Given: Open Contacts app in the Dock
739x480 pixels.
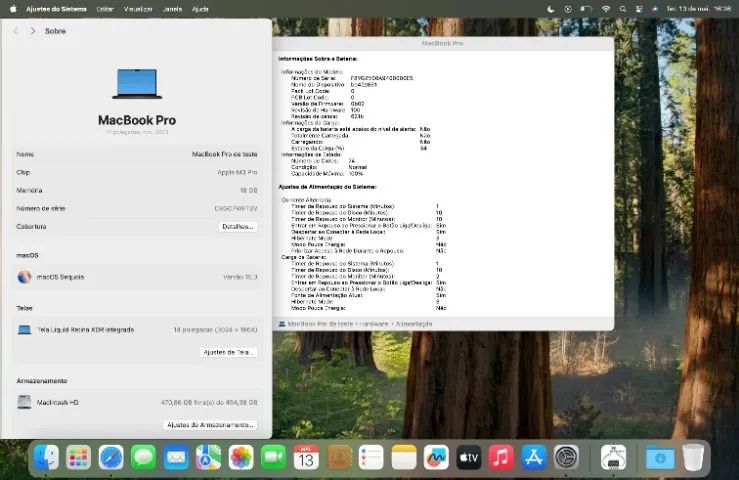Looking at the screenshot, I should [x=339, y=457].
